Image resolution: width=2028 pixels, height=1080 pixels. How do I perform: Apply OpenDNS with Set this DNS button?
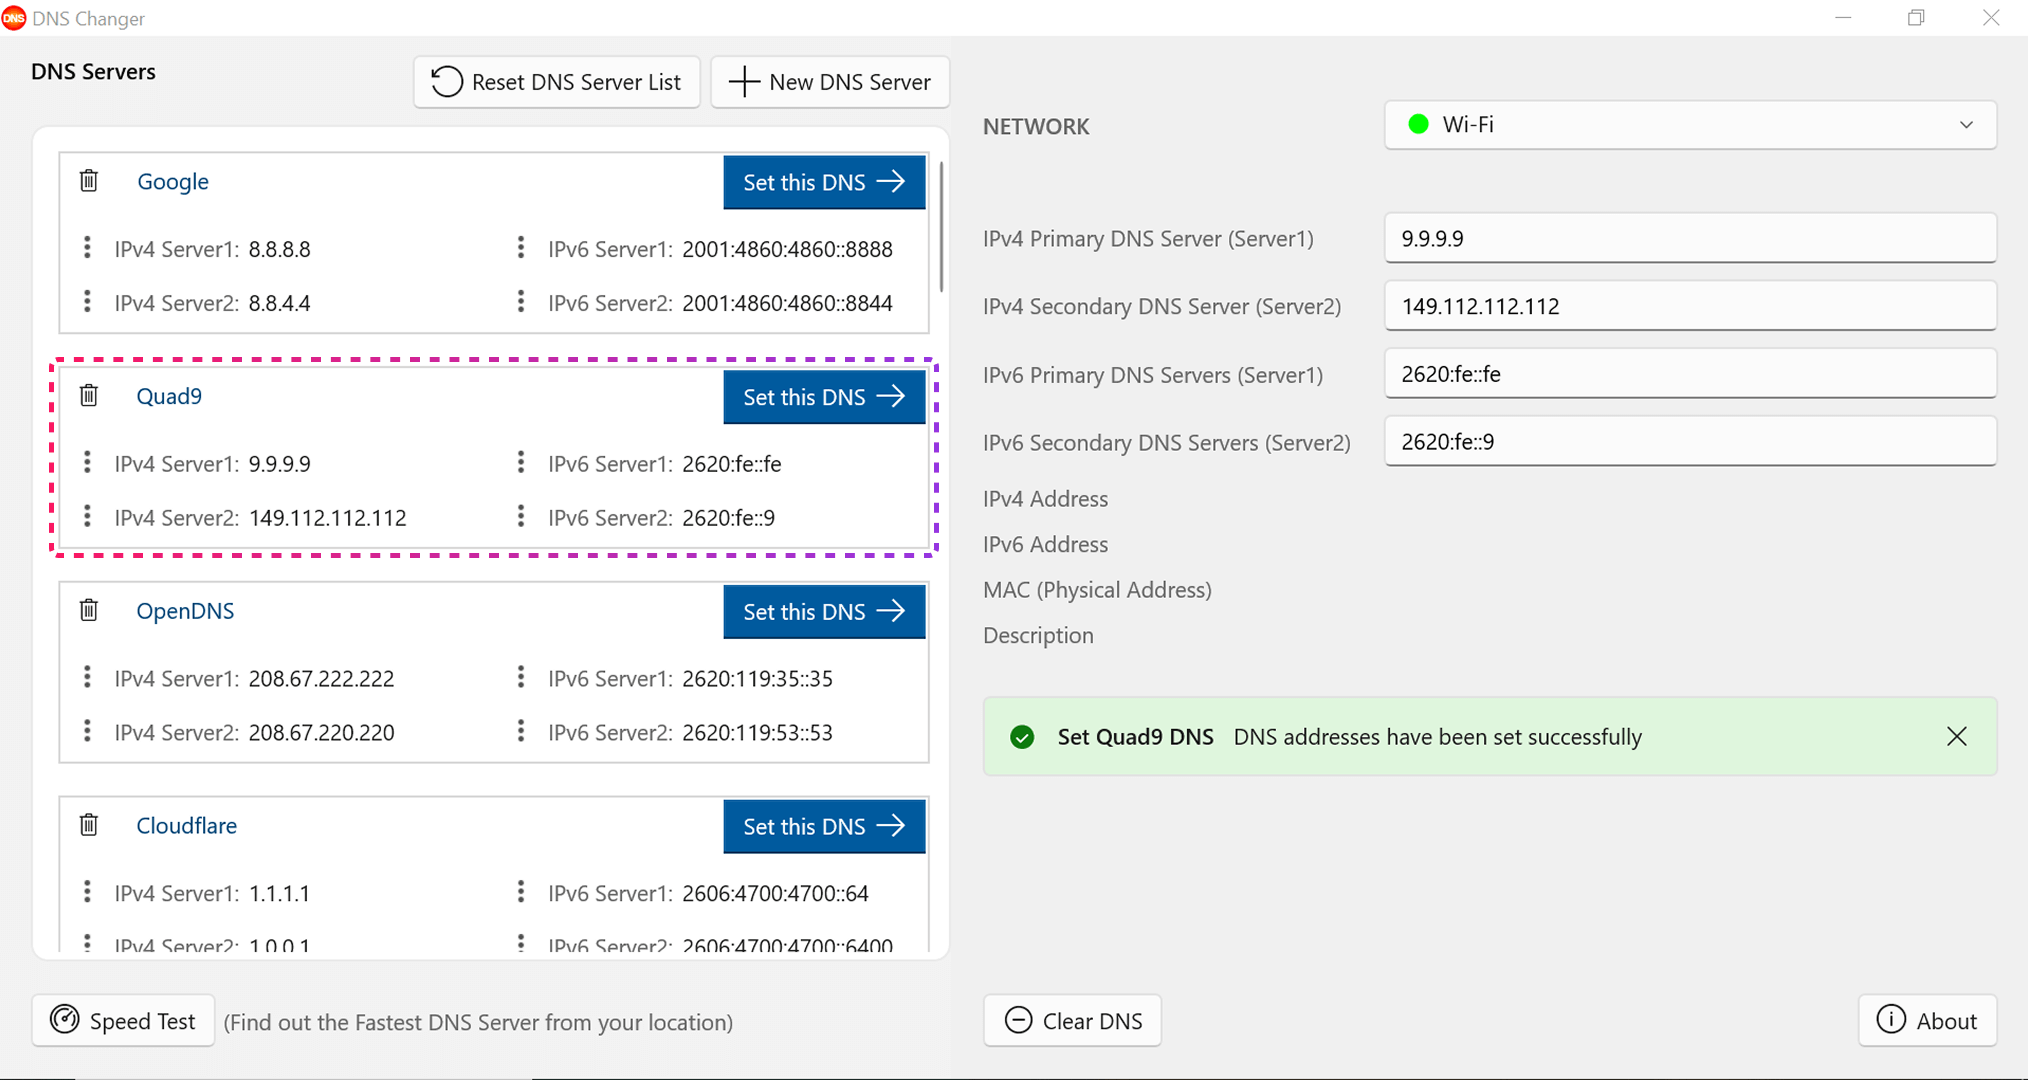(823, 611)
